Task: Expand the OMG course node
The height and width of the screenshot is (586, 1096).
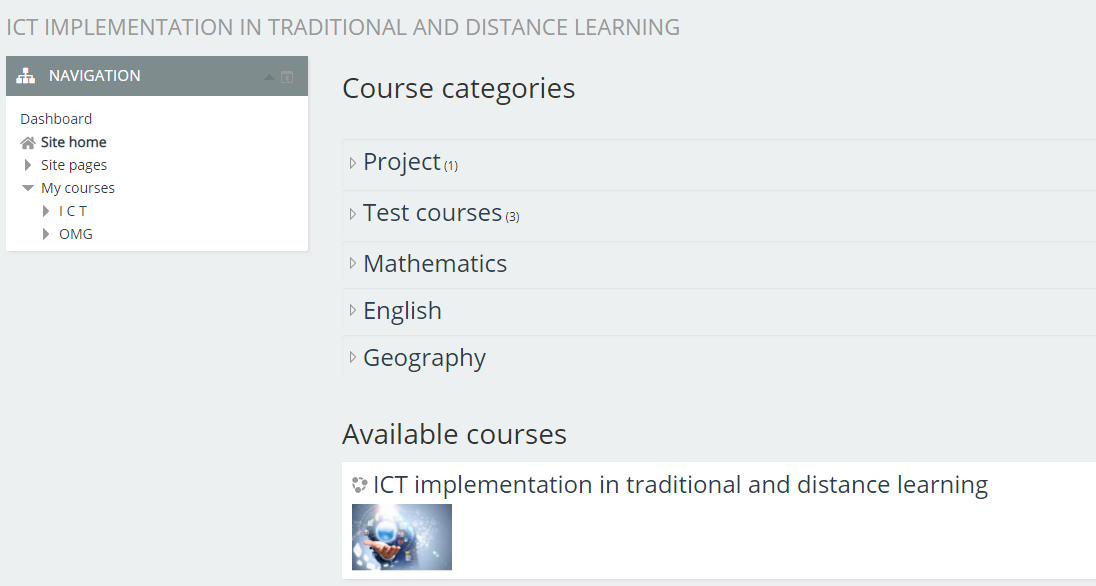Action: click(46, 234)
